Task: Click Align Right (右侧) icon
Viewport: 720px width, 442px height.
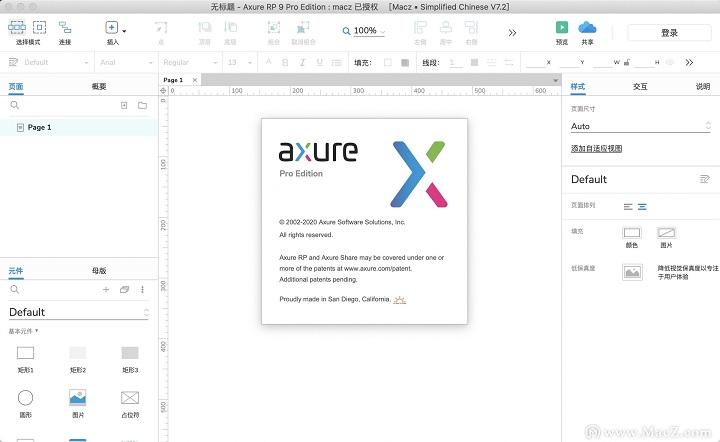Action: [472, 28]
